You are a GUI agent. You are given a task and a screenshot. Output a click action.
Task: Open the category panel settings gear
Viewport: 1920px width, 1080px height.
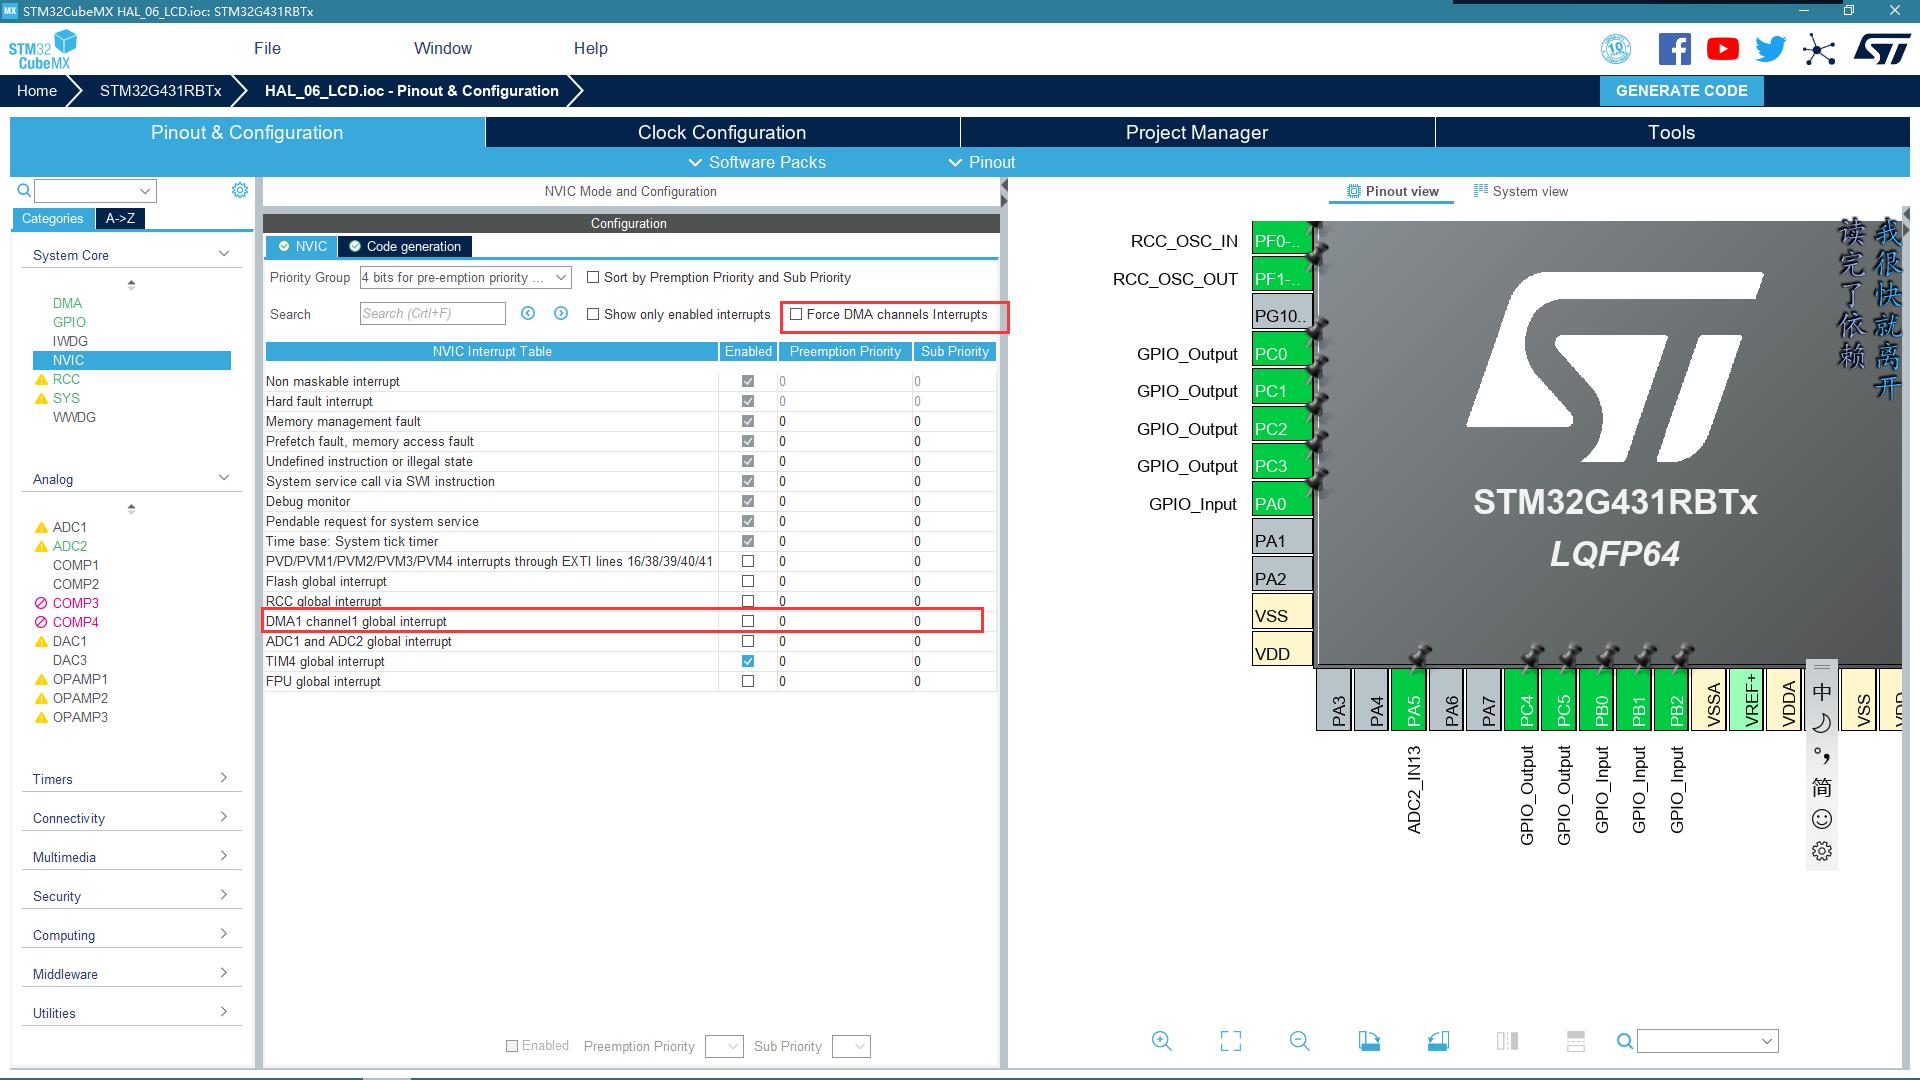[240, 190]
